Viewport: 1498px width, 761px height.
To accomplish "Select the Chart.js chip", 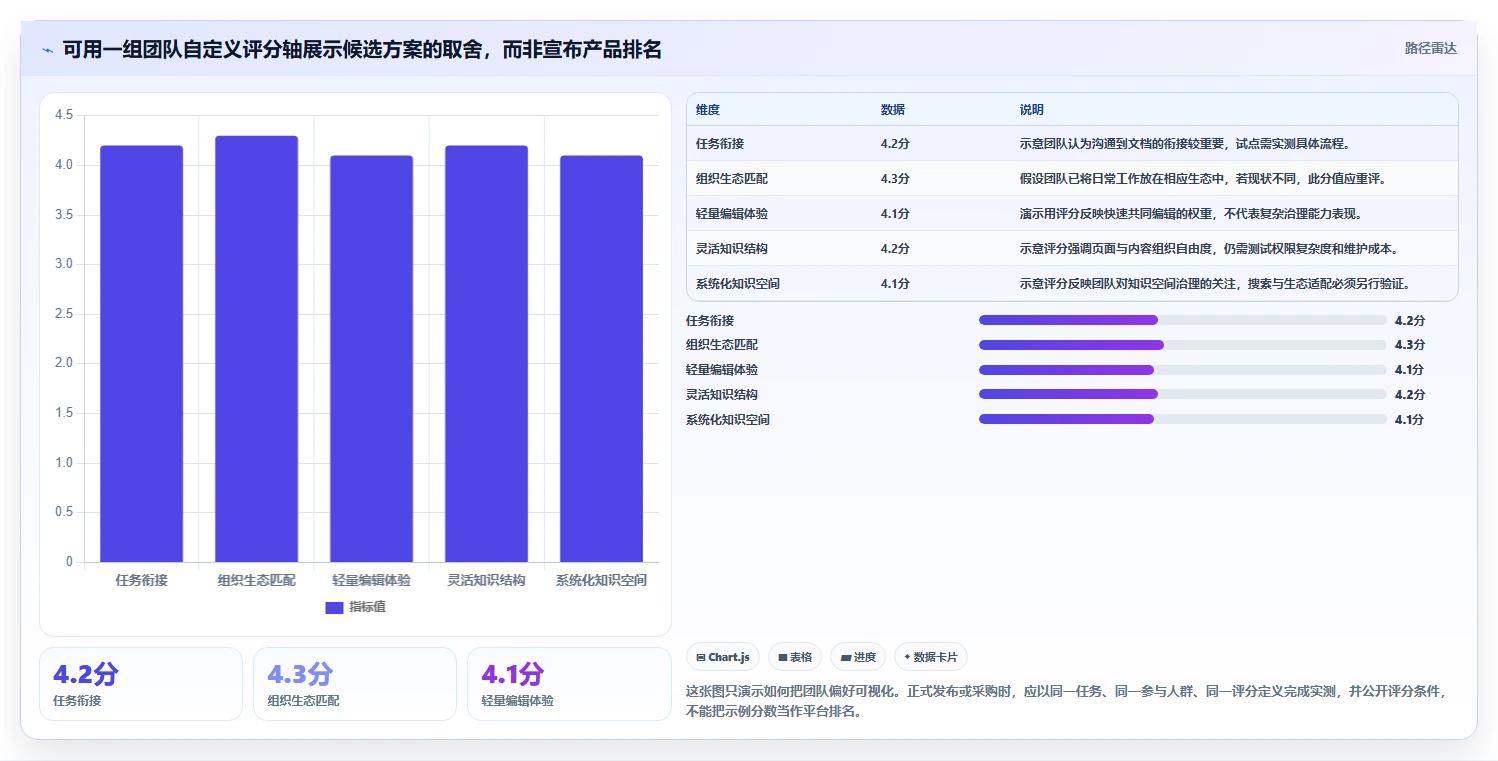I will (722, 657).
